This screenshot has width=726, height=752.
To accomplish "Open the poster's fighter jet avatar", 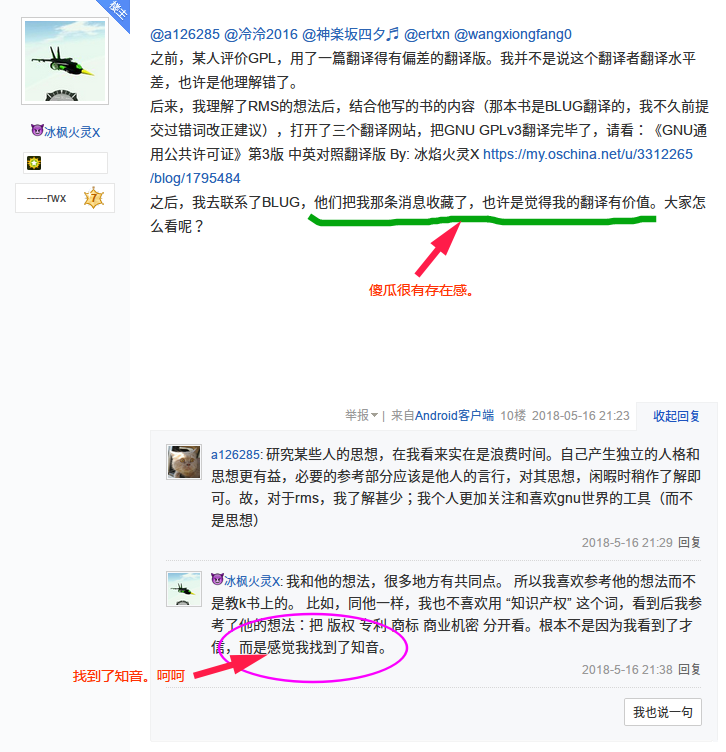I will pos(65,61).
